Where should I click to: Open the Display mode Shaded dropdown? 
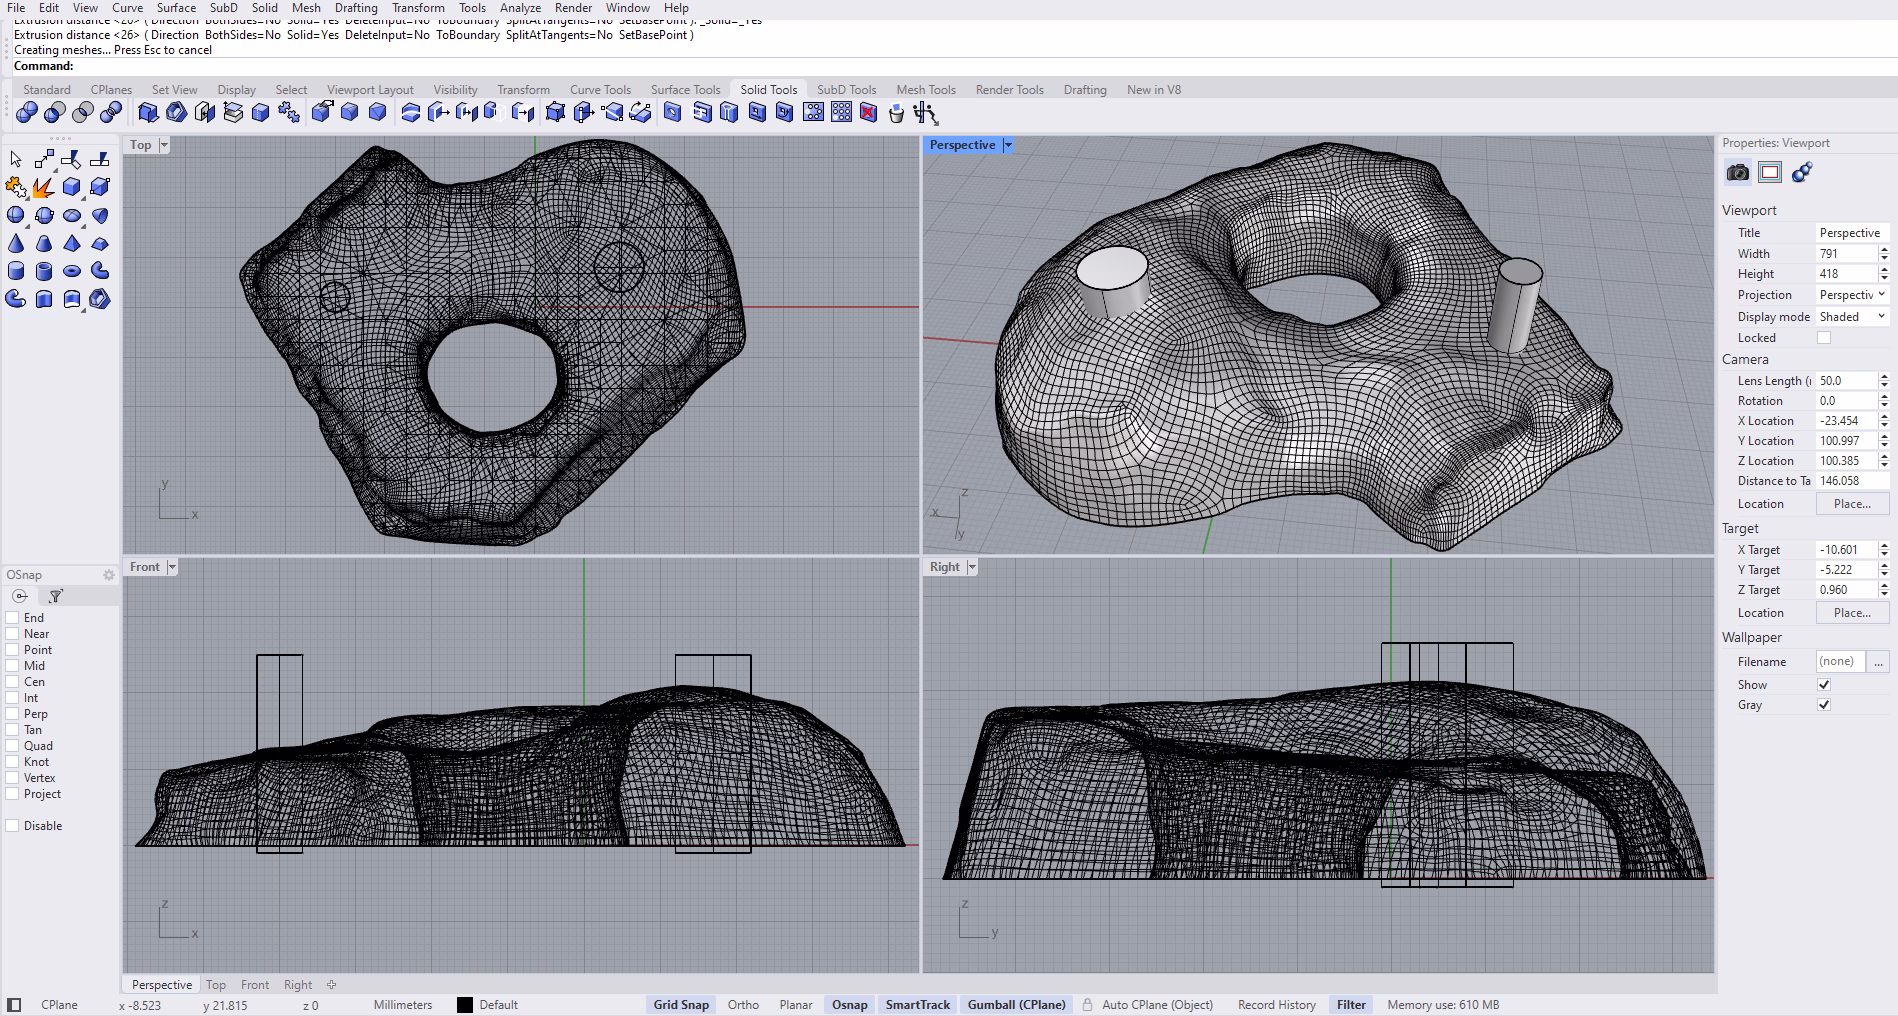tap(1851, 316)
